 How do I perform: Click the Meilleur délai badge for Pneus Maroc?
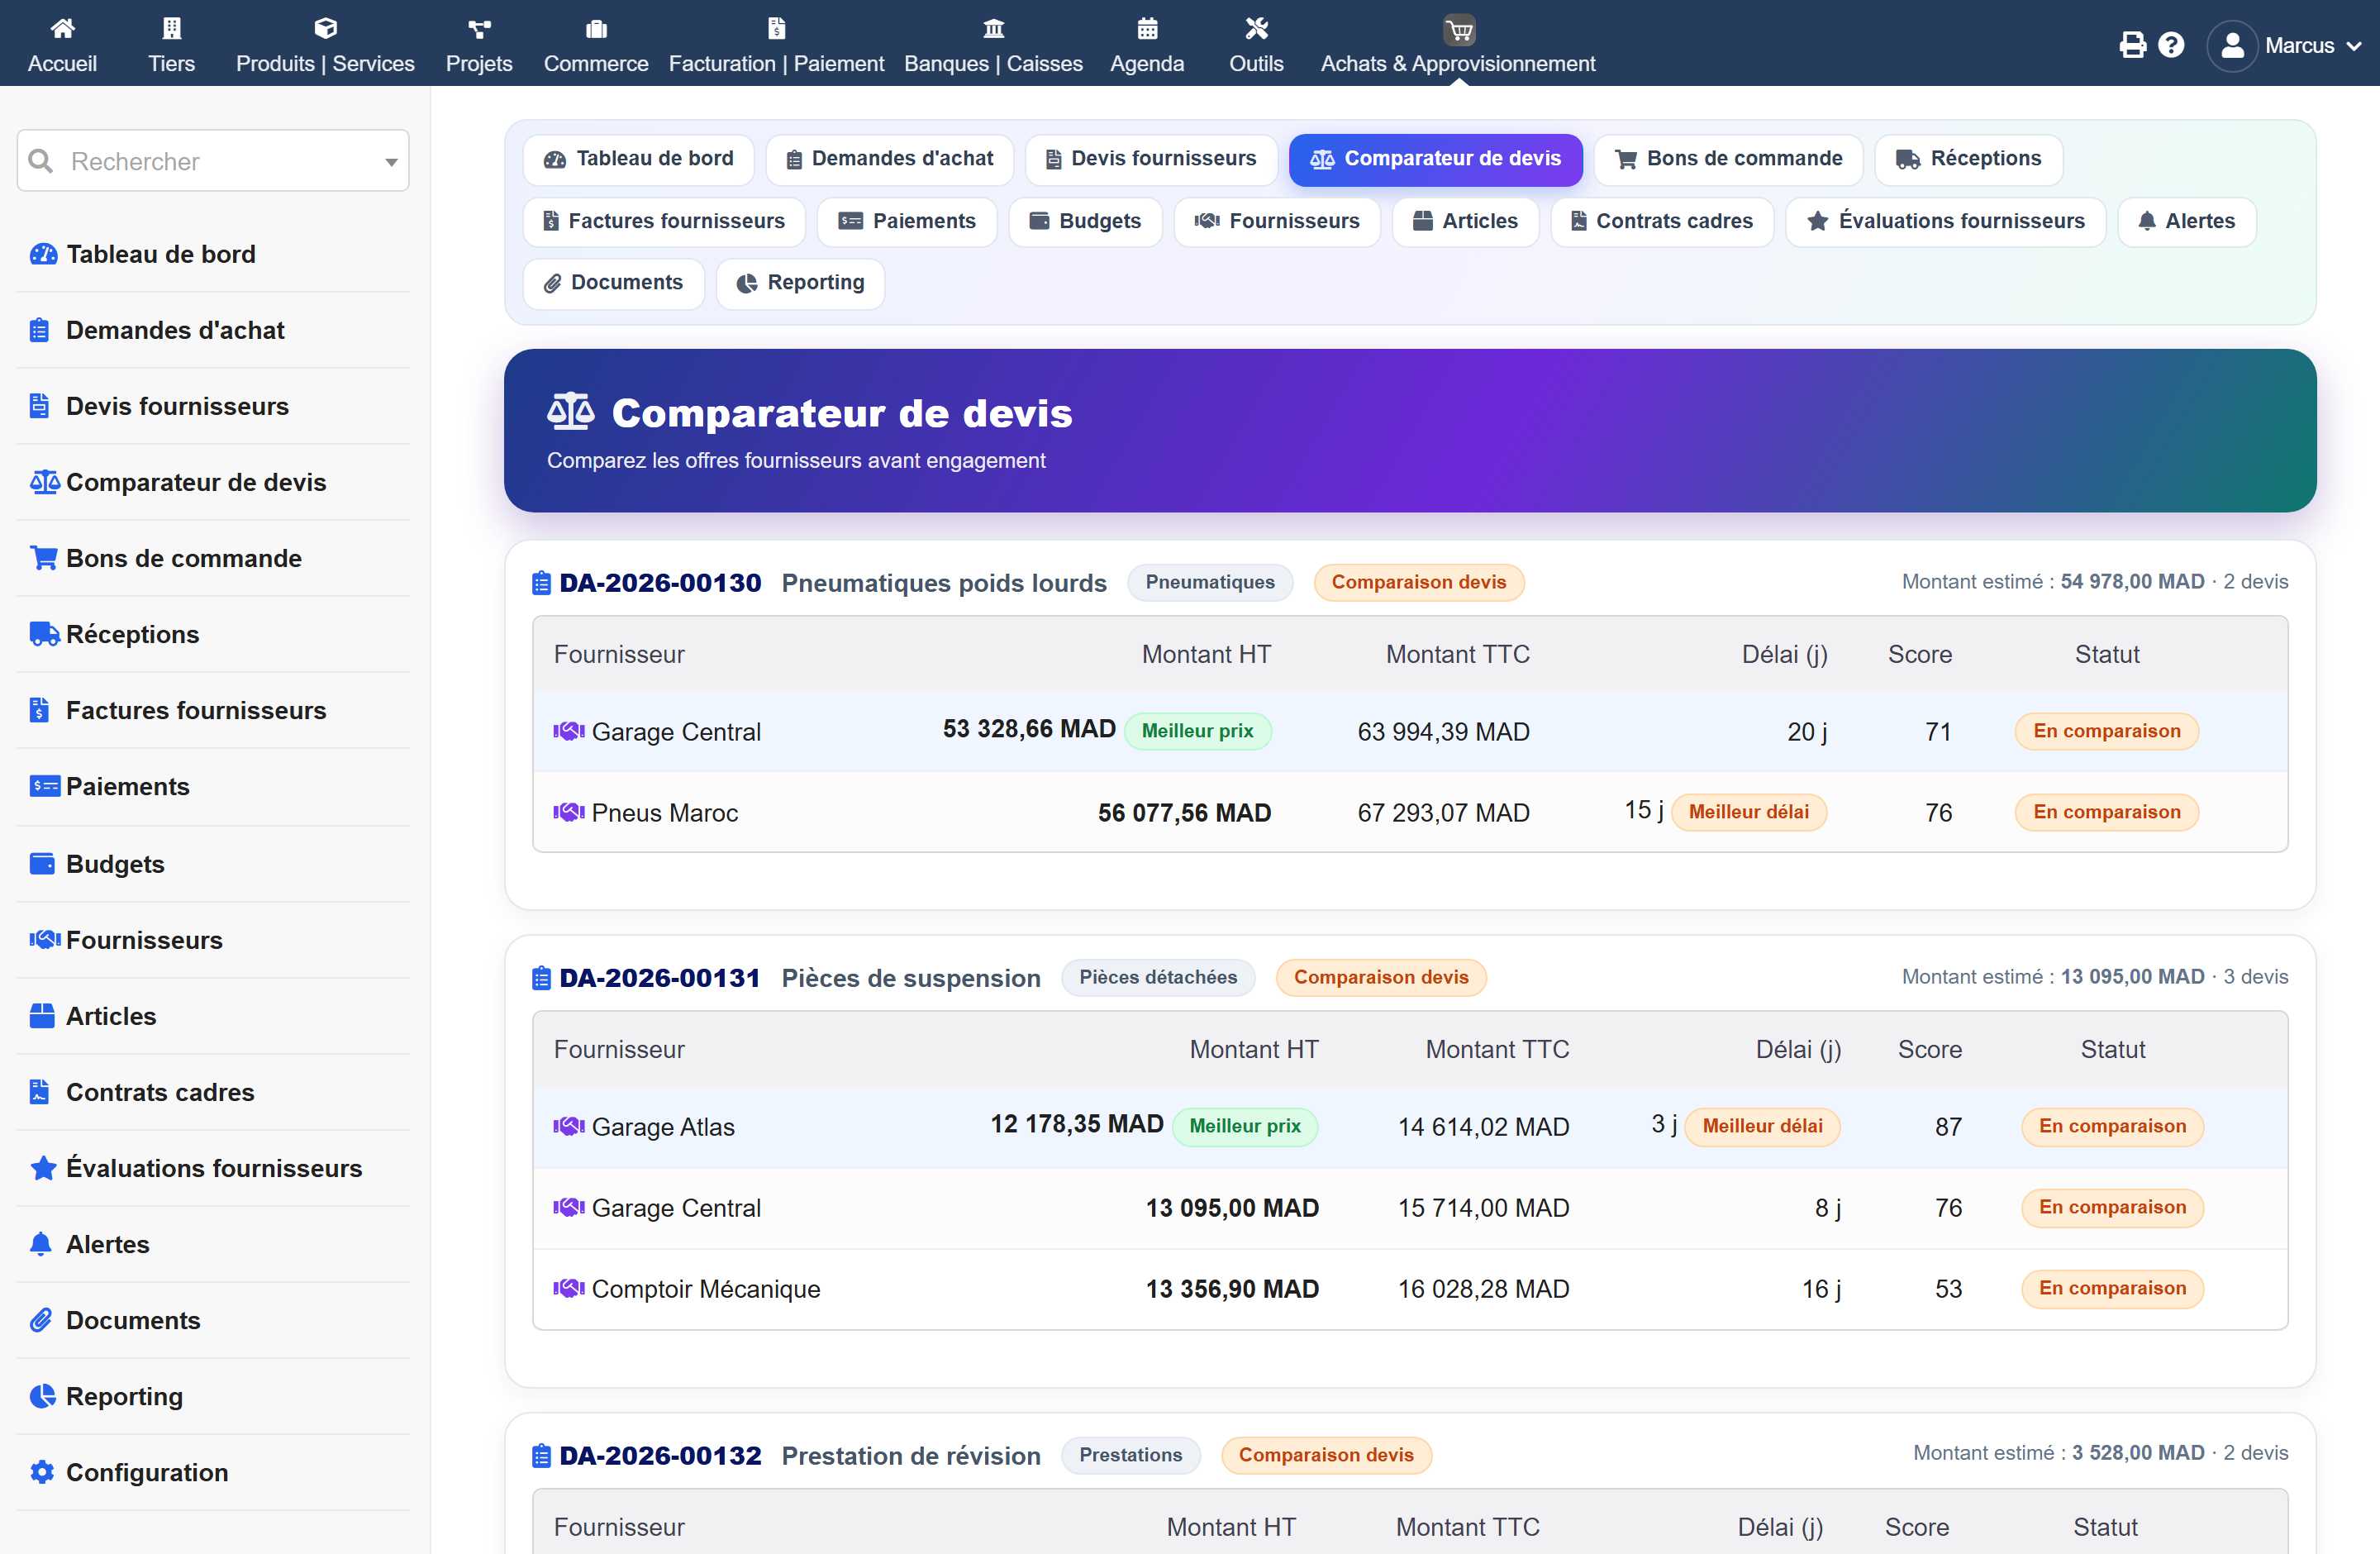tap(1749, 812)
